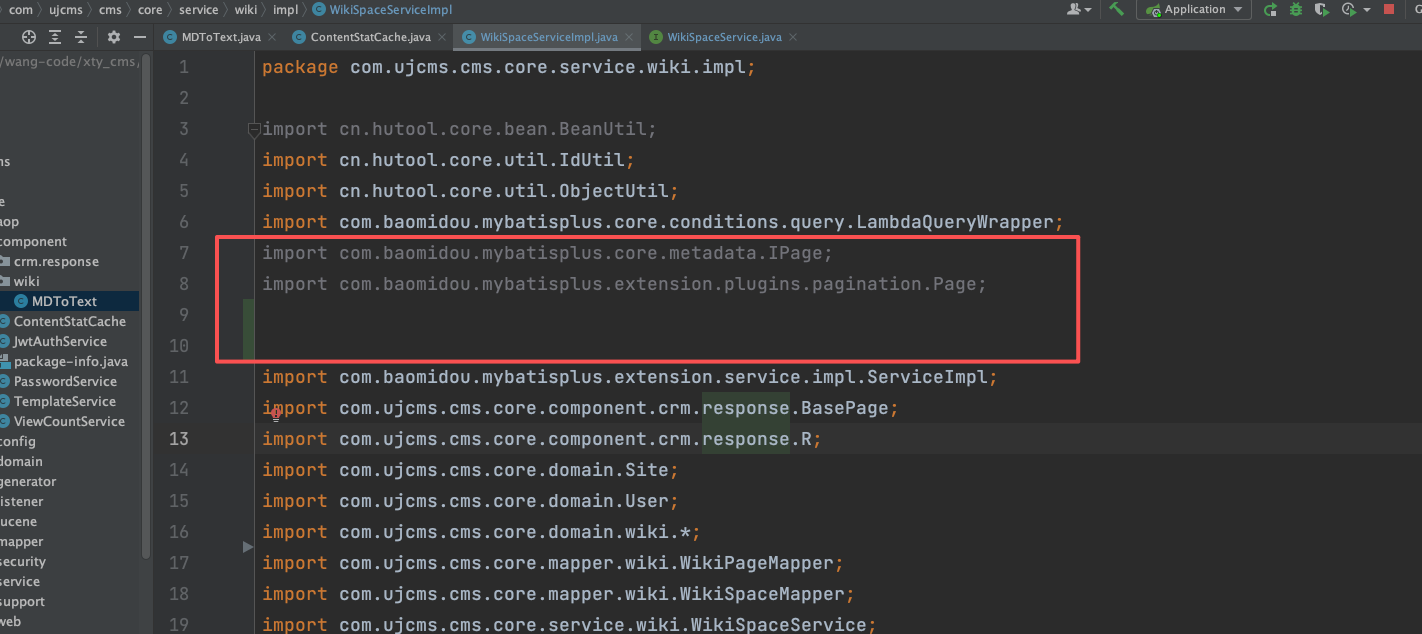Click on the LambdaQueryWrapper import line
Viewport: 1422px width, 634px height.
tap(663, 222)
